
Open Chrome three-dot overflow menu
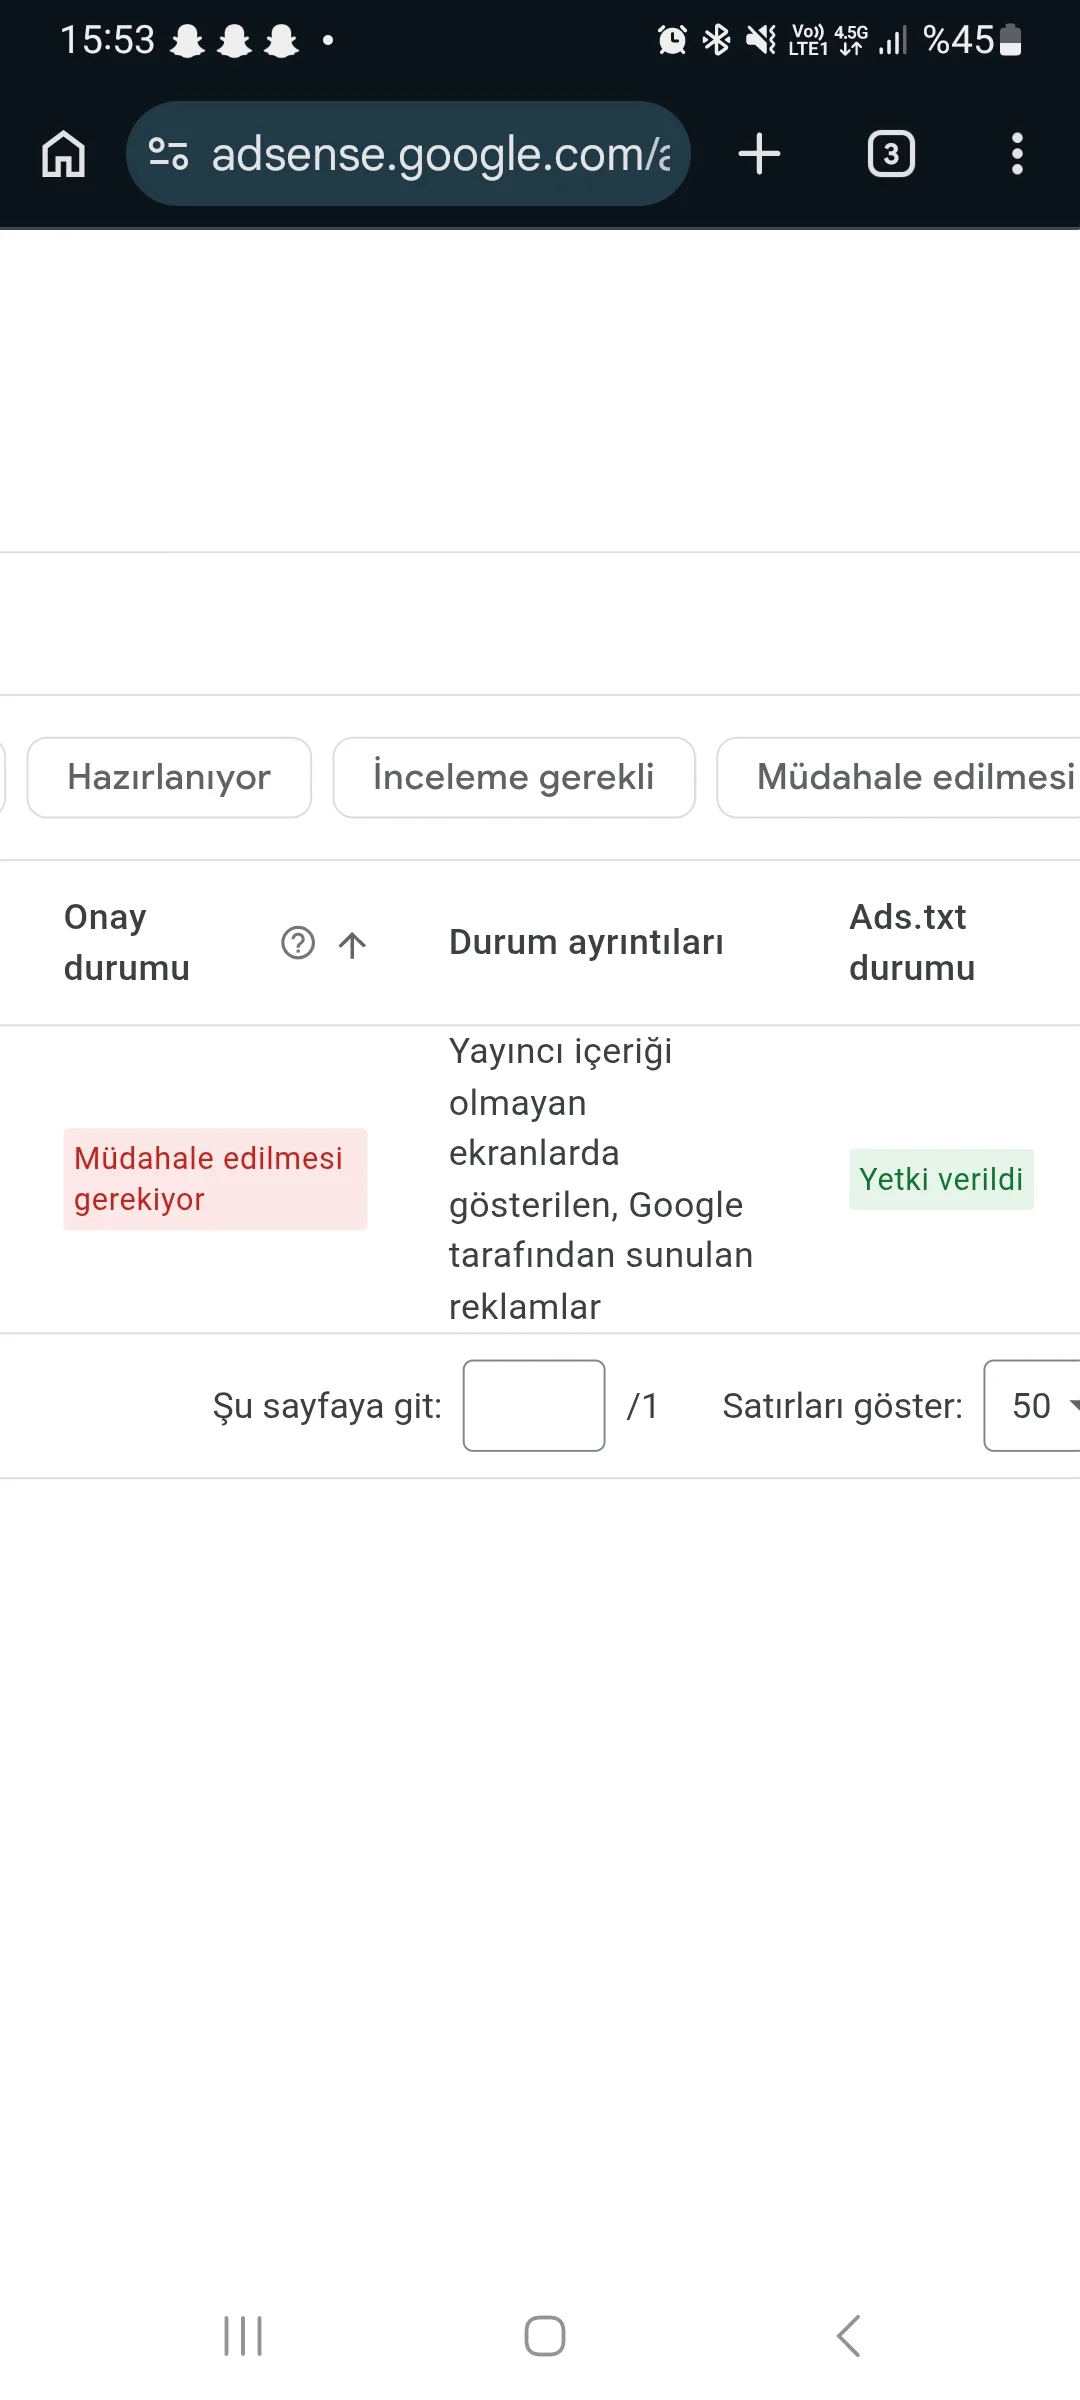tap(1017, 154)
